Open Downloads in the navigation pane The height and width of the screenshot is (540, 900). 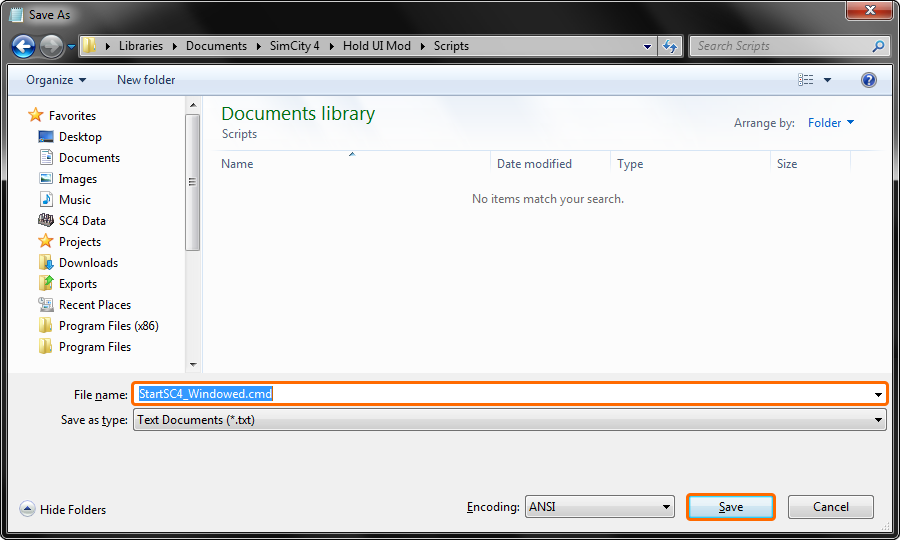coord(88,263)
